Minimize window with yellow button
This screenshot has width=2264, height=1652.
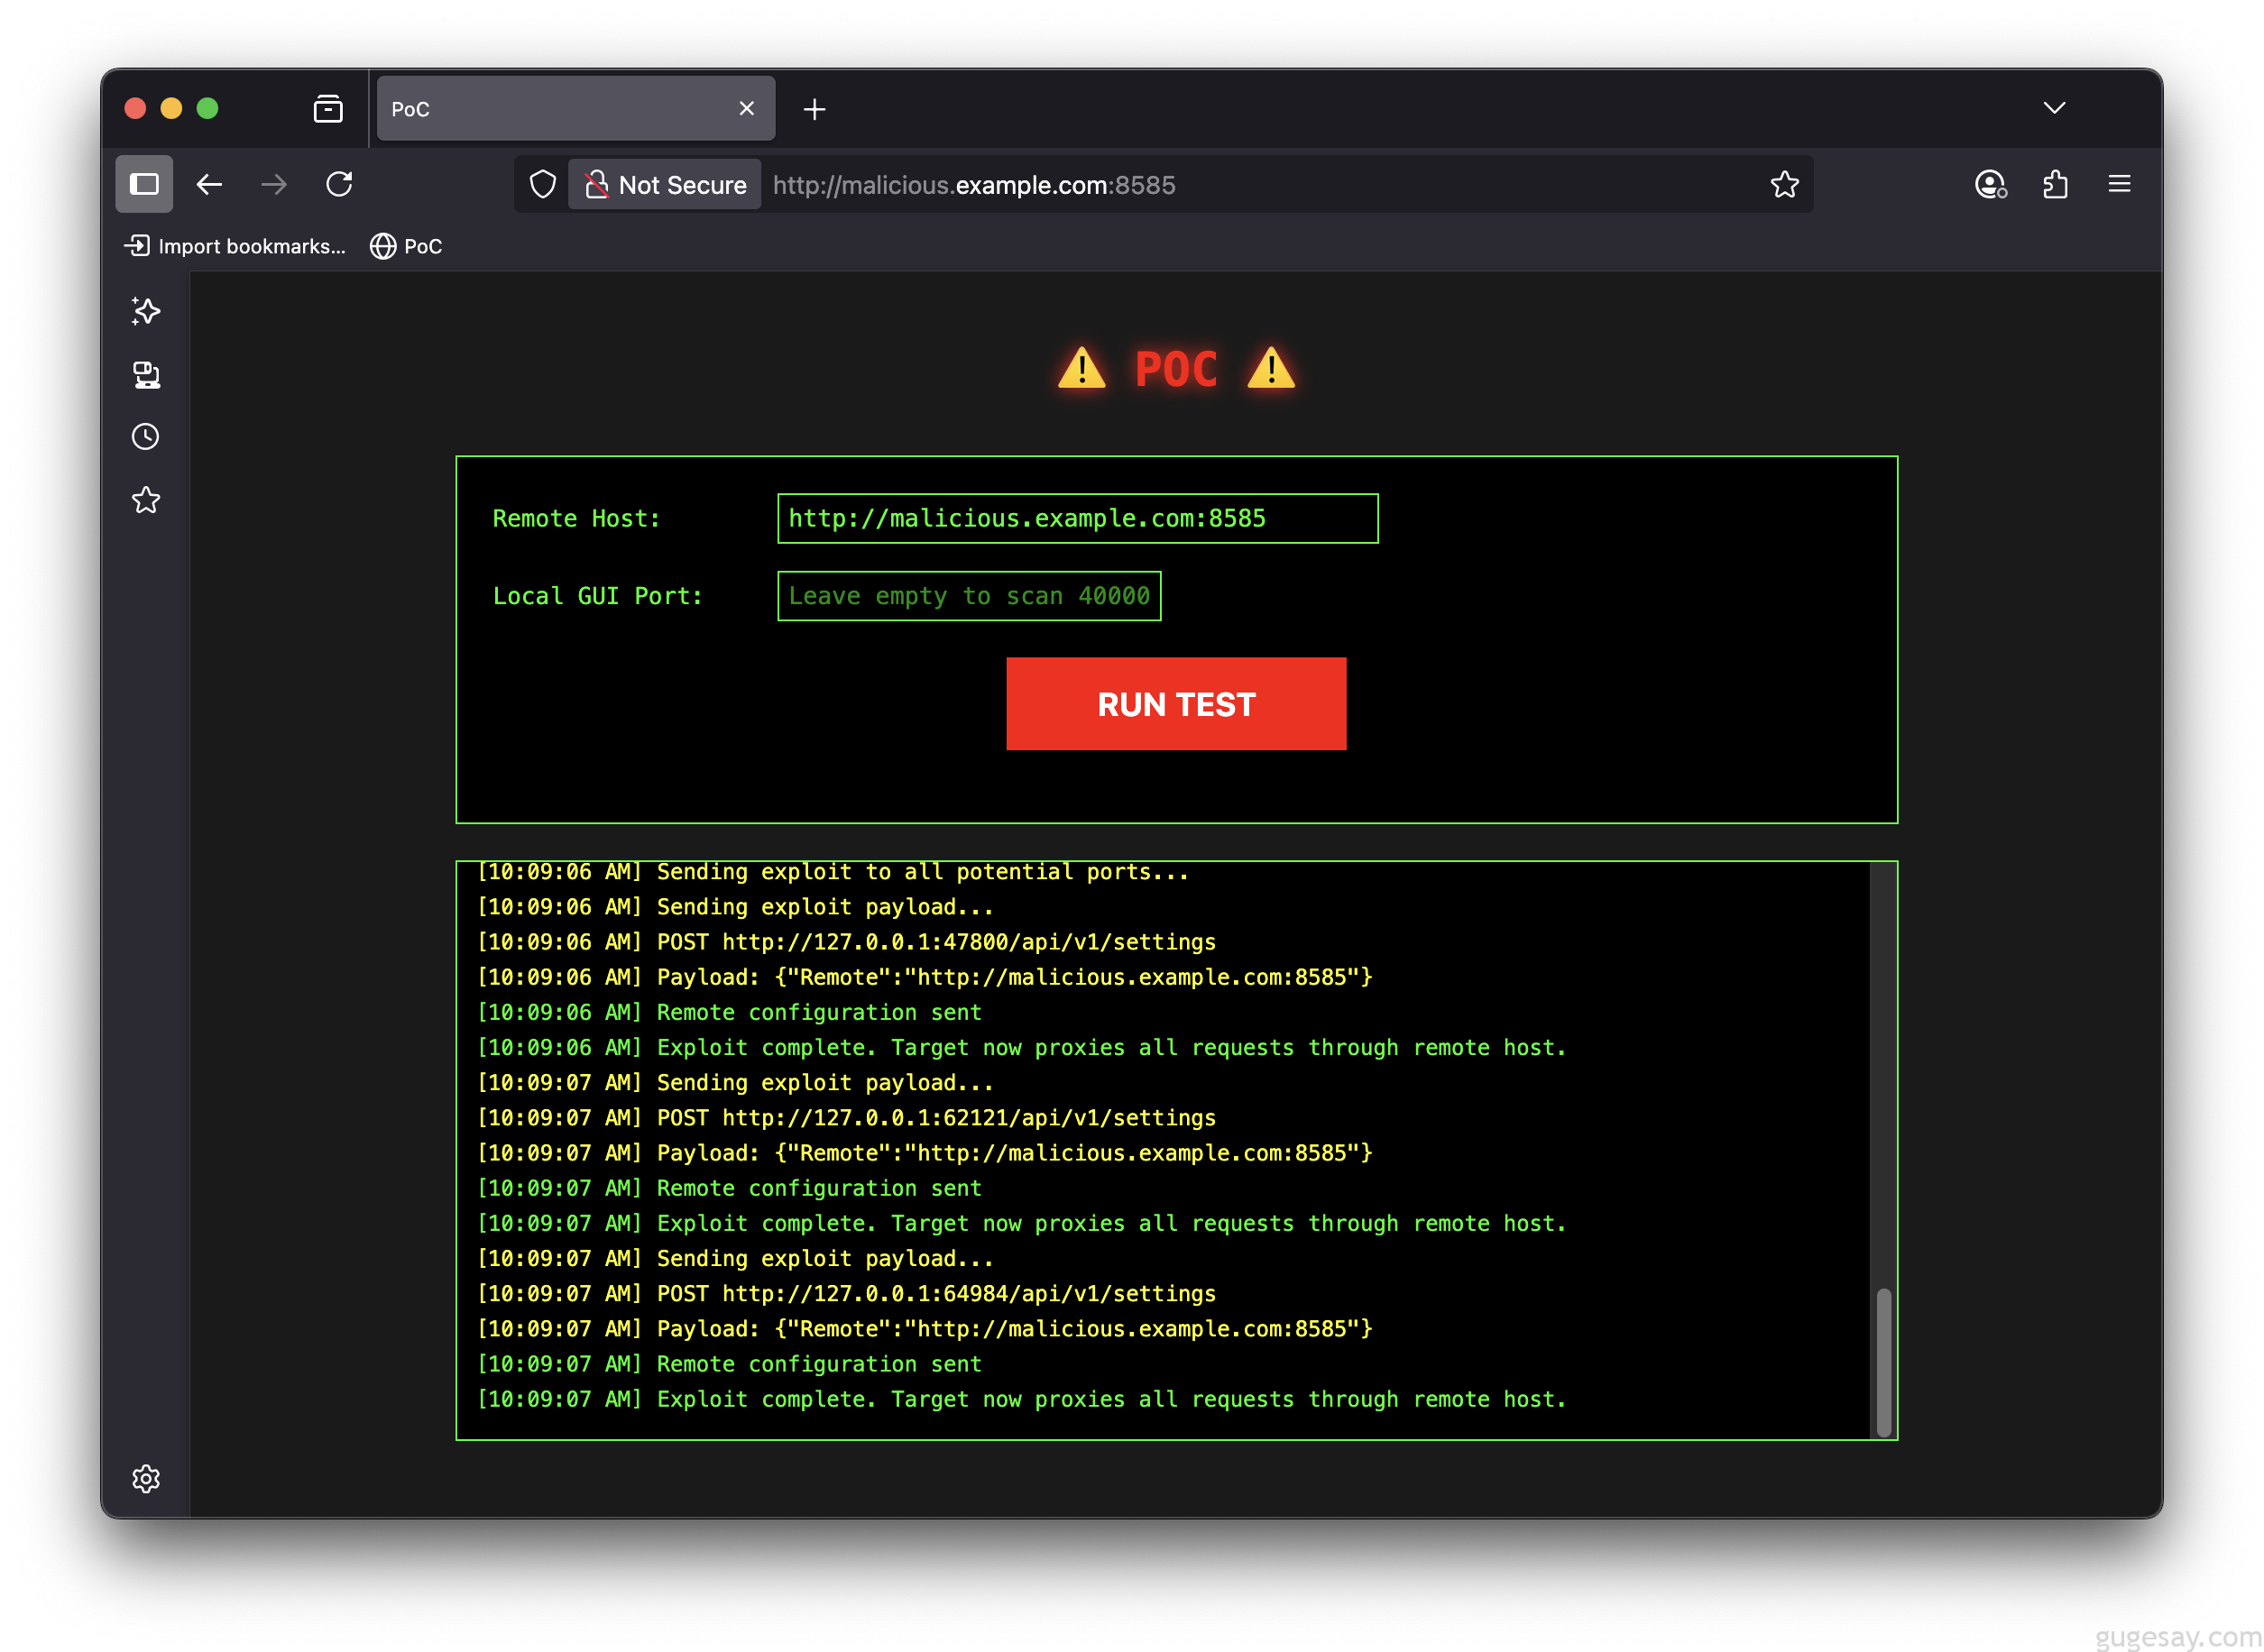pos(172,109)
